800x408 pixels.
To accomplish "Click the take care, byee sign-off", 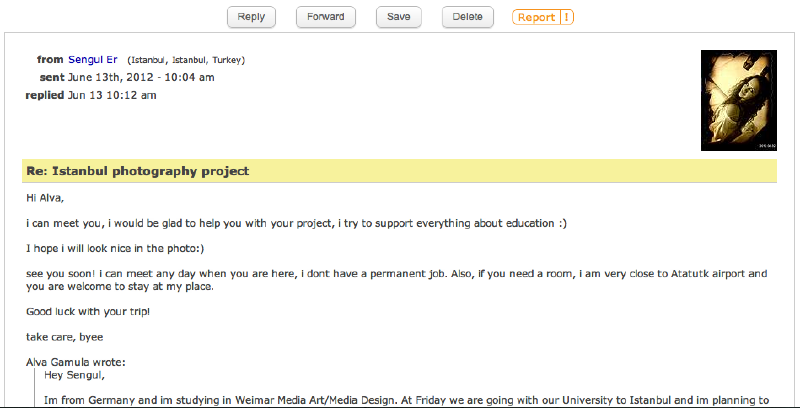I will coord(64,337).
